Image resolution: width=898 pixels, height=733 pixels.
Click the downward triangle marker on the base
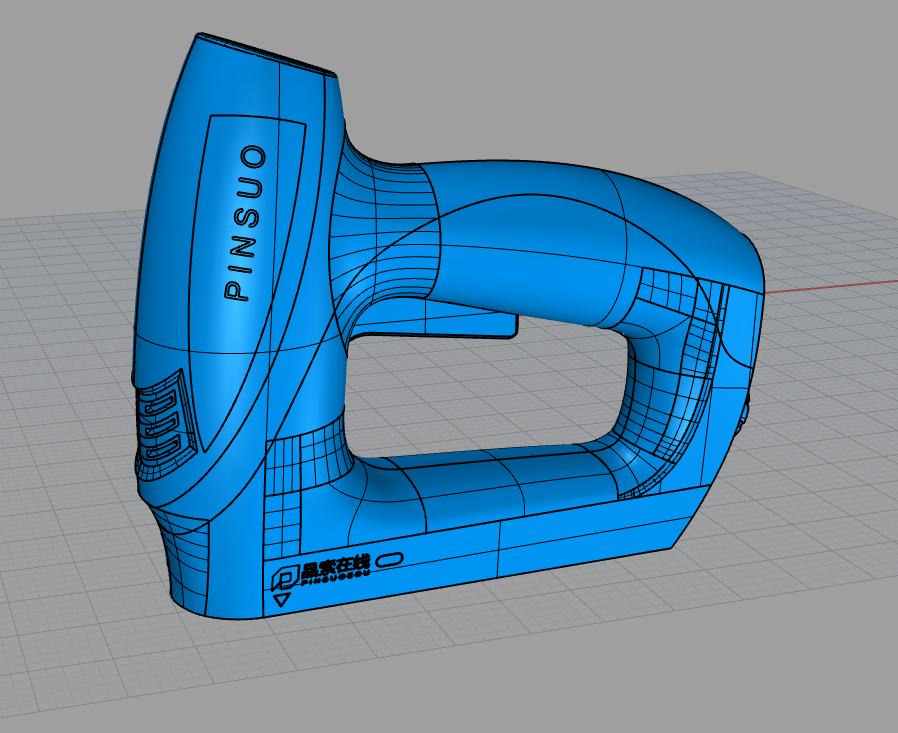click(281, 600)
